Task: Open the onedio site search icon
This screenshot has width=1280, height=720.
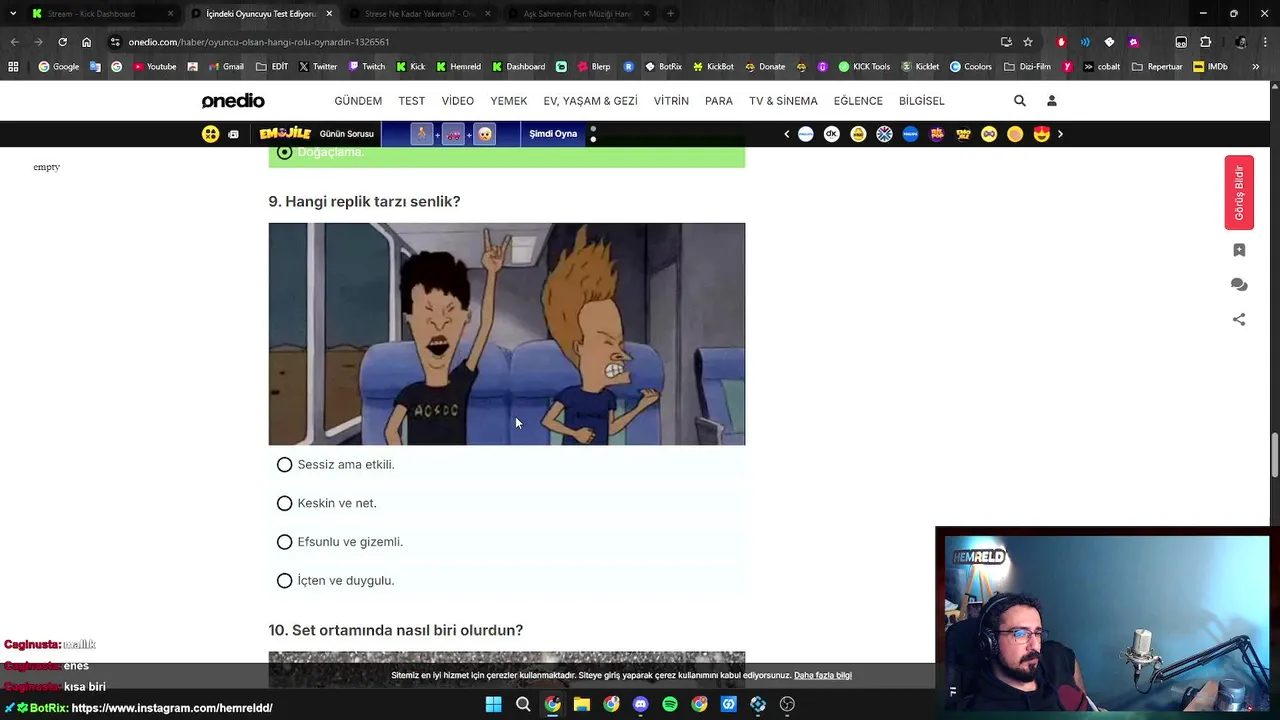Action: coord(1019,101)
